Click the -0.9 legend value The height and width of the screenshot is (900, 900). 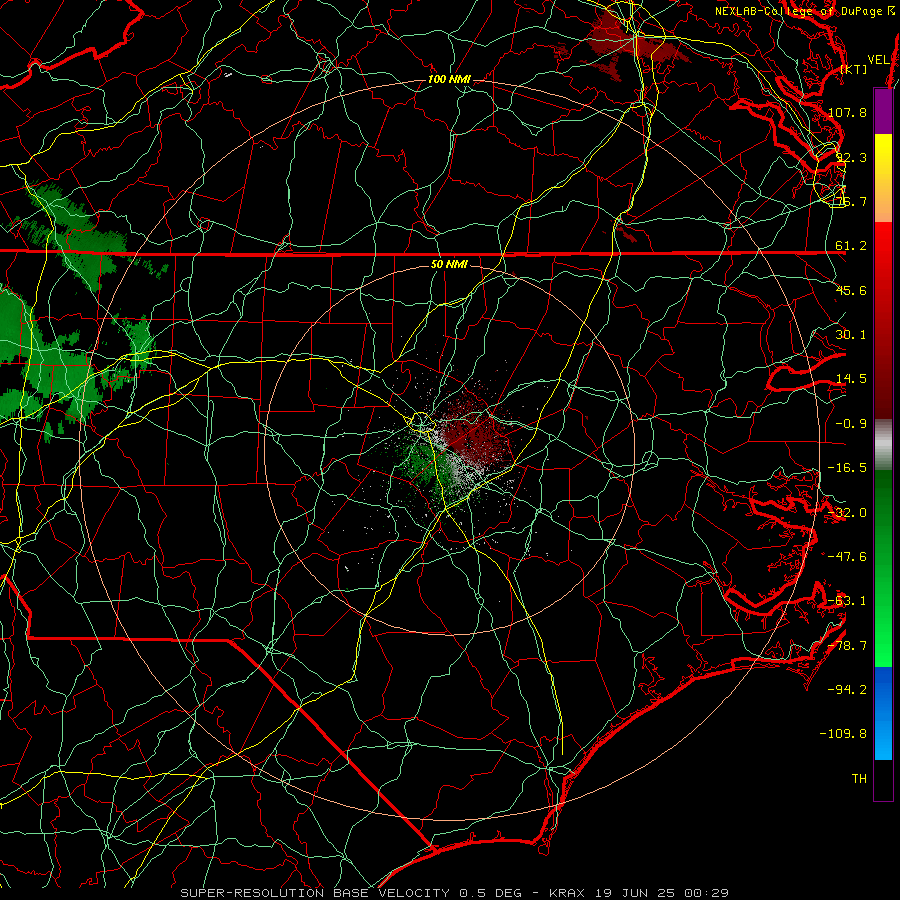point(851,424)
